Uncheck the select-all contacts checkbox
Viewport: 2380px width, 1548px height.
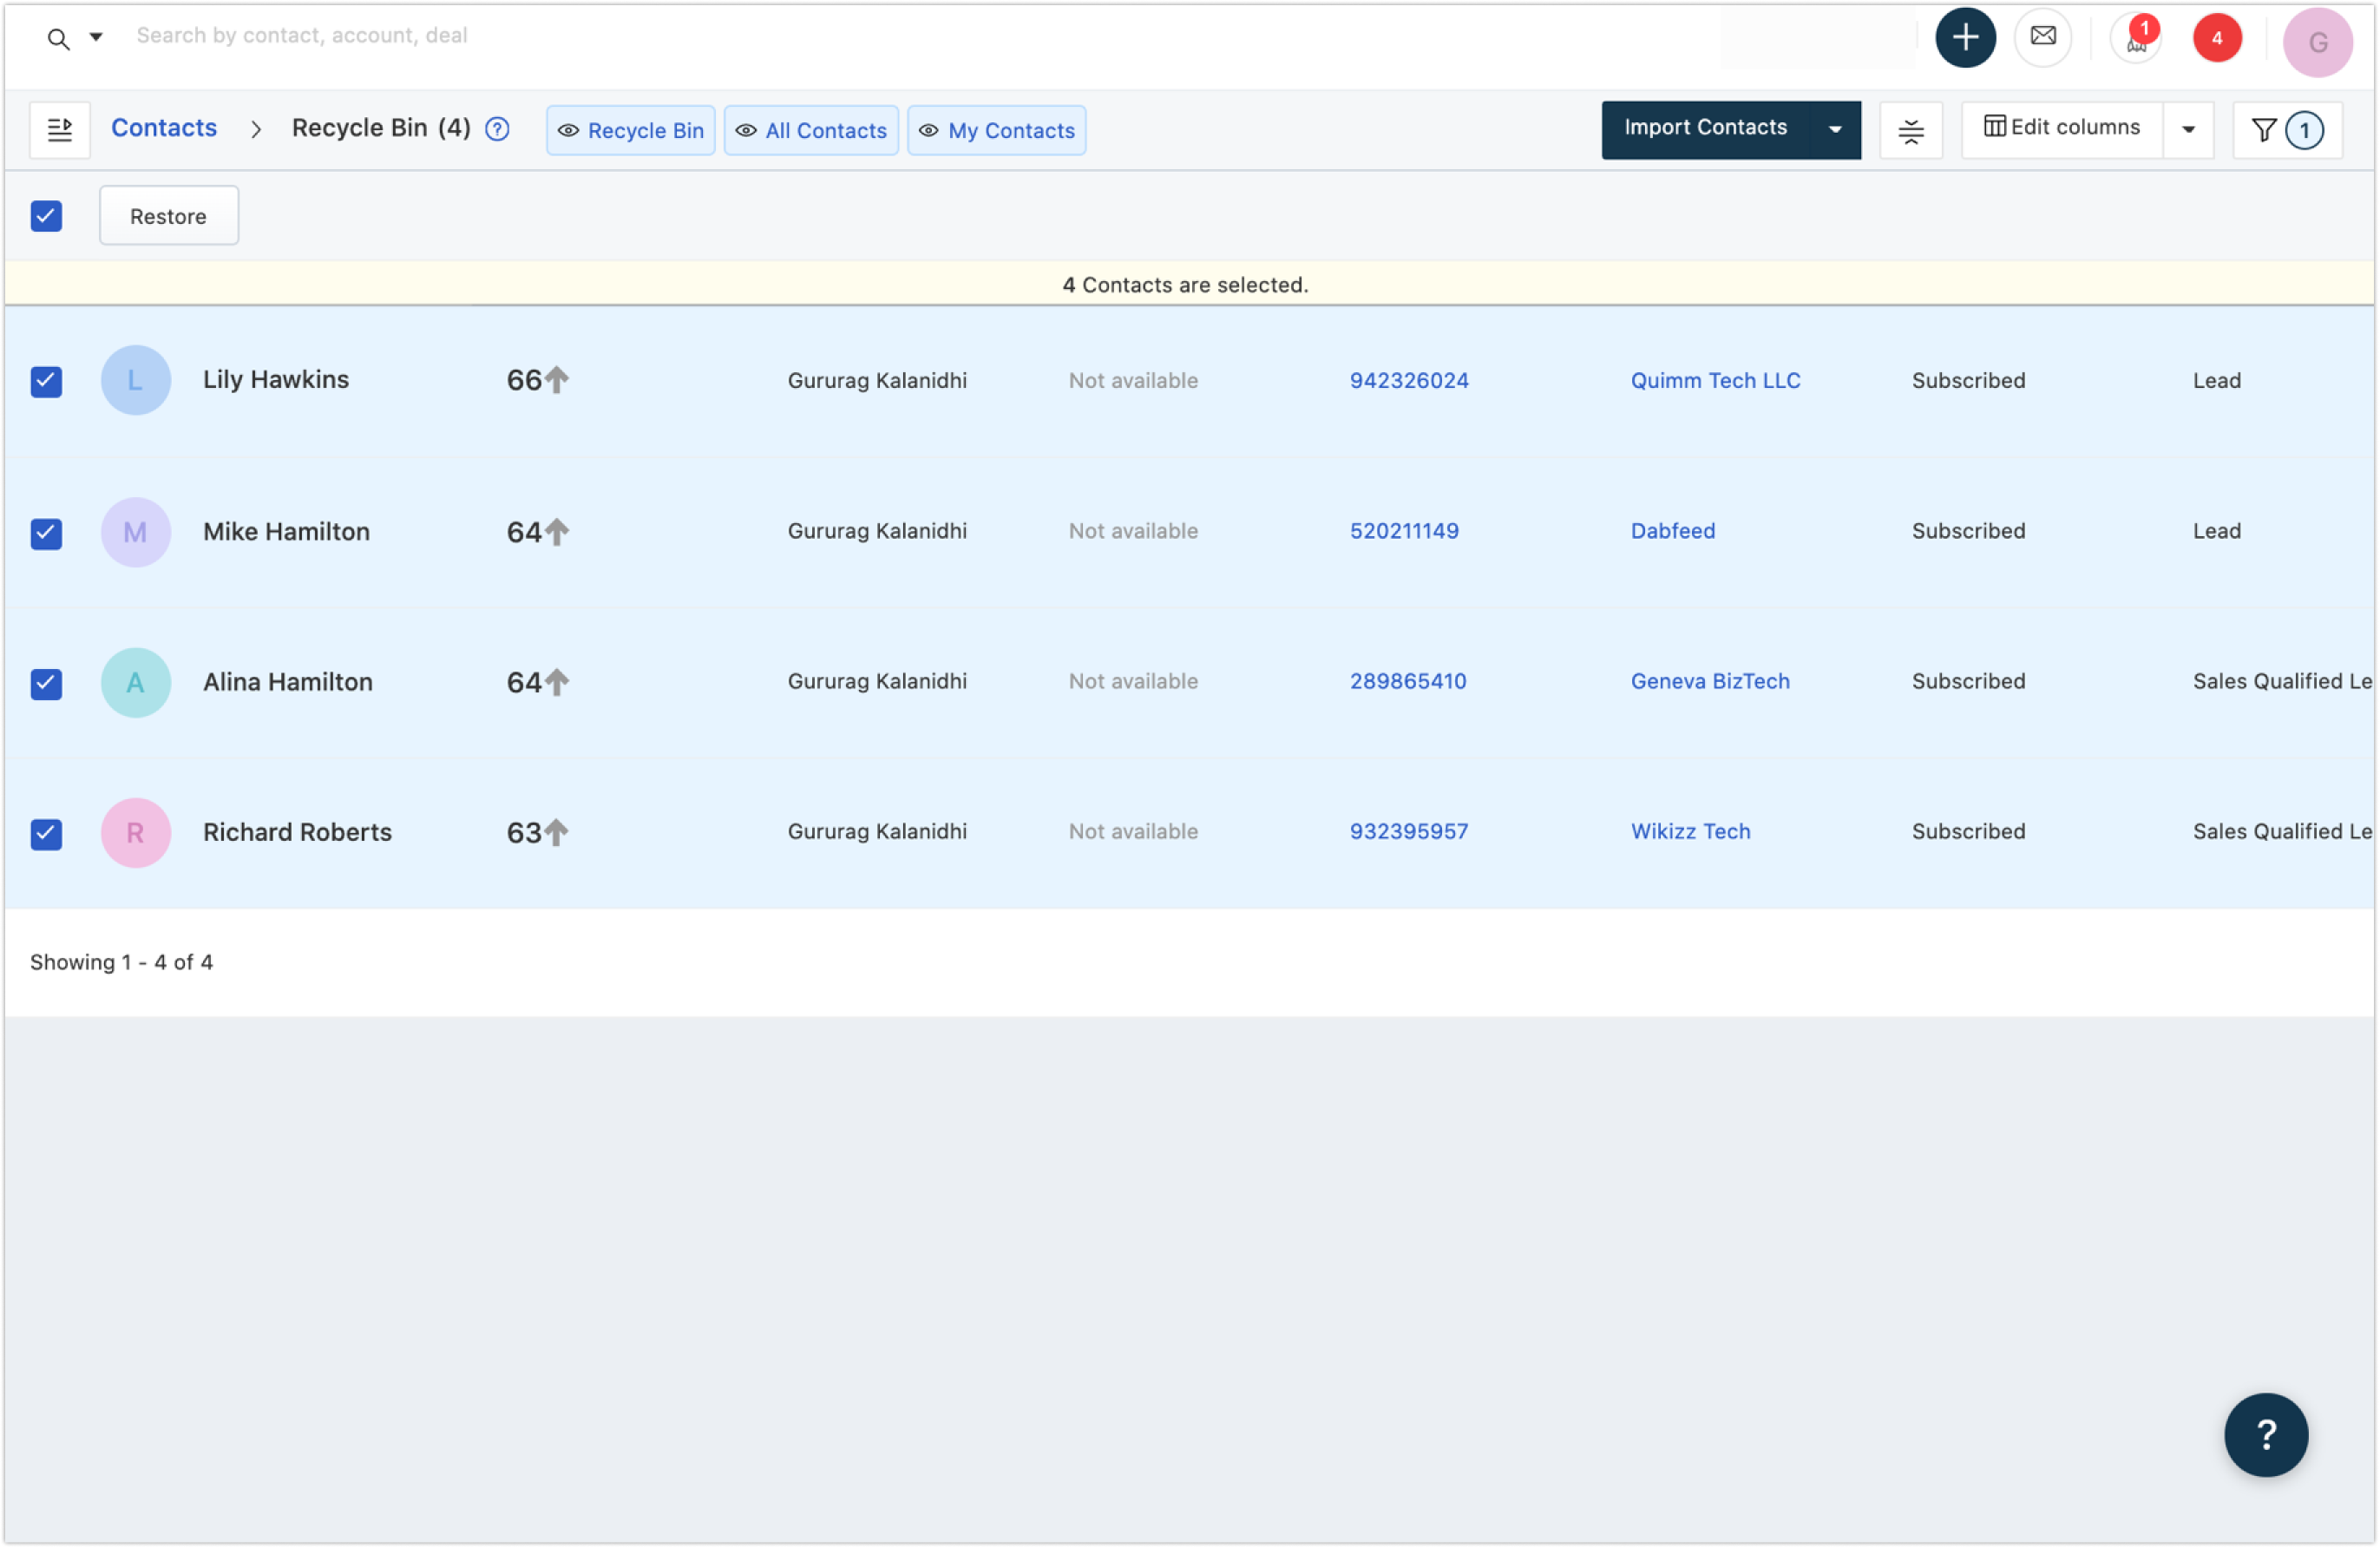pyautogui.click(x=46, y=215)
